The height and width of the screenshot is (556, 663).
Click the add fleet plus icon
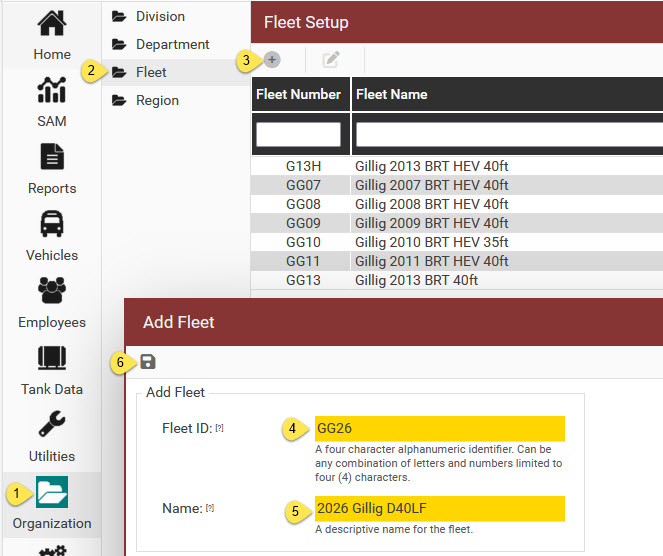(x=272, y=60)
